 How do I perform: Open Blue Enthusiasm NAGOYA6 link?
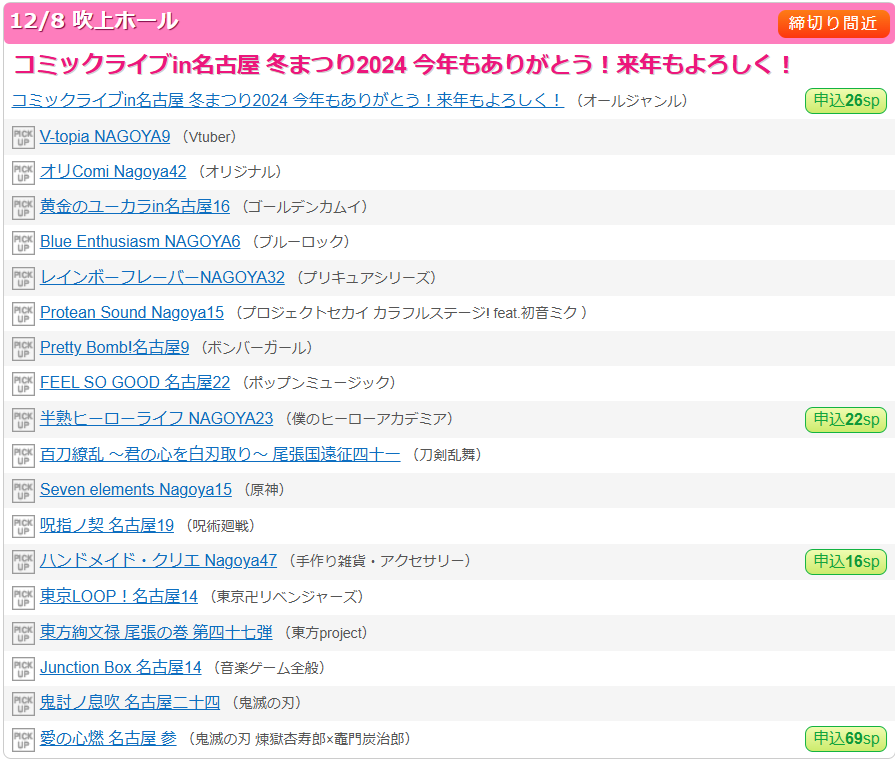tap(140, 241)
